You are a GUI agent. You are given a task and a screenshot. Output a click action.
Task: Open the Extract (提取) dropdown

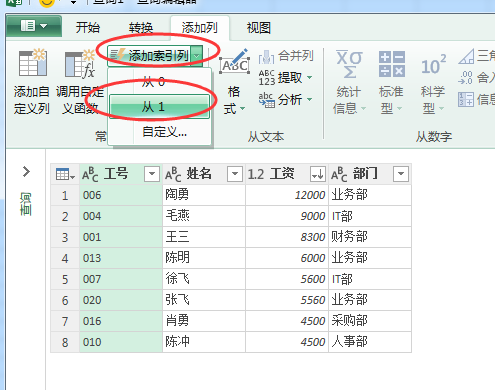click(286, 78)
